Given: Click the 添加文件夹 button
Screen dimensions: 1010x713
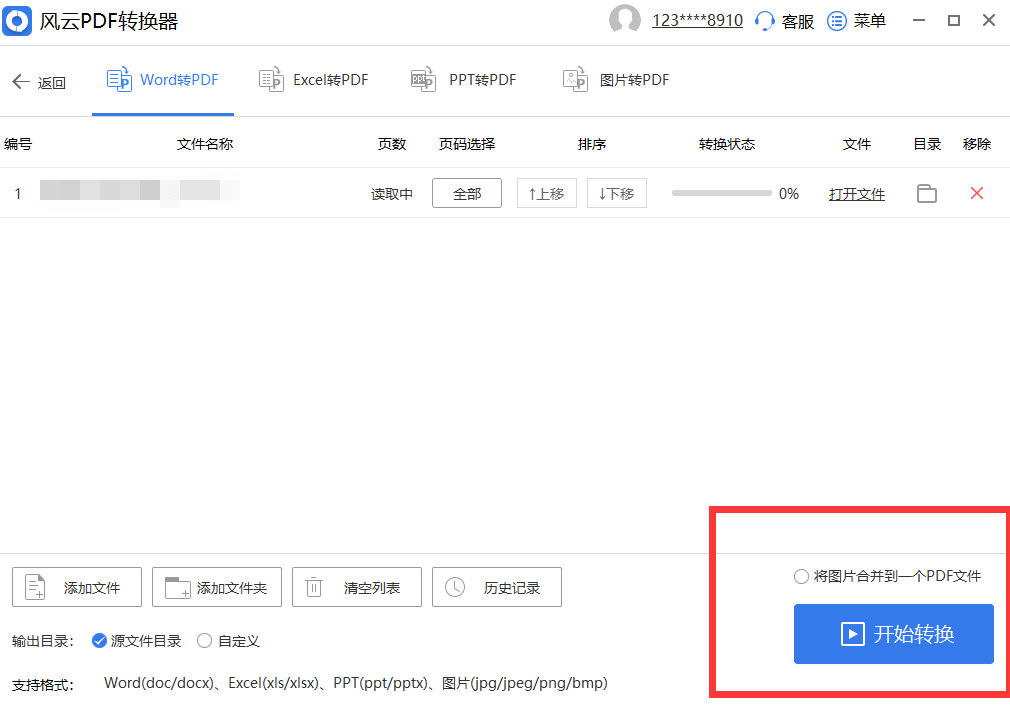Looking at the screenshot, I should coord(216,587).
